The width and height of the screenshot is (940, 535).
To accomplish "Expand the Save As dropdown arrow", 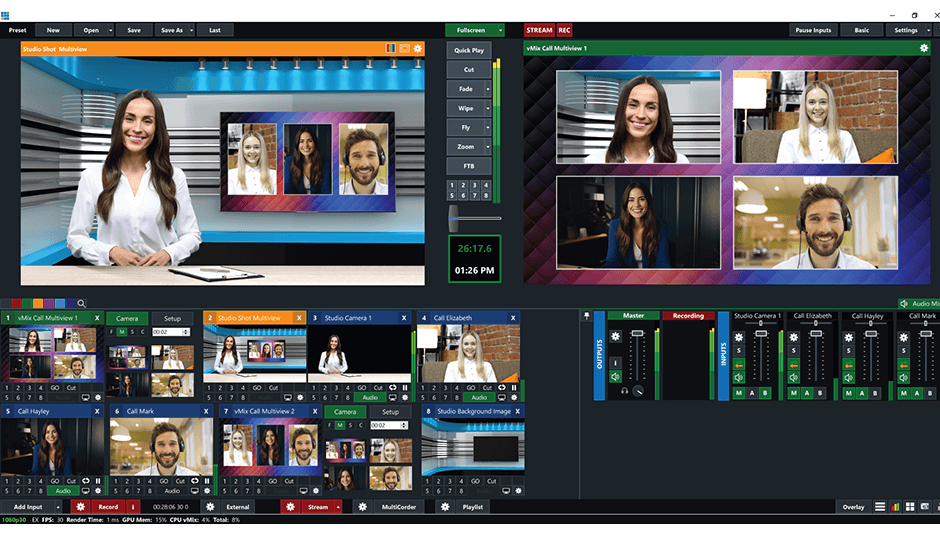I will point(189,30).
